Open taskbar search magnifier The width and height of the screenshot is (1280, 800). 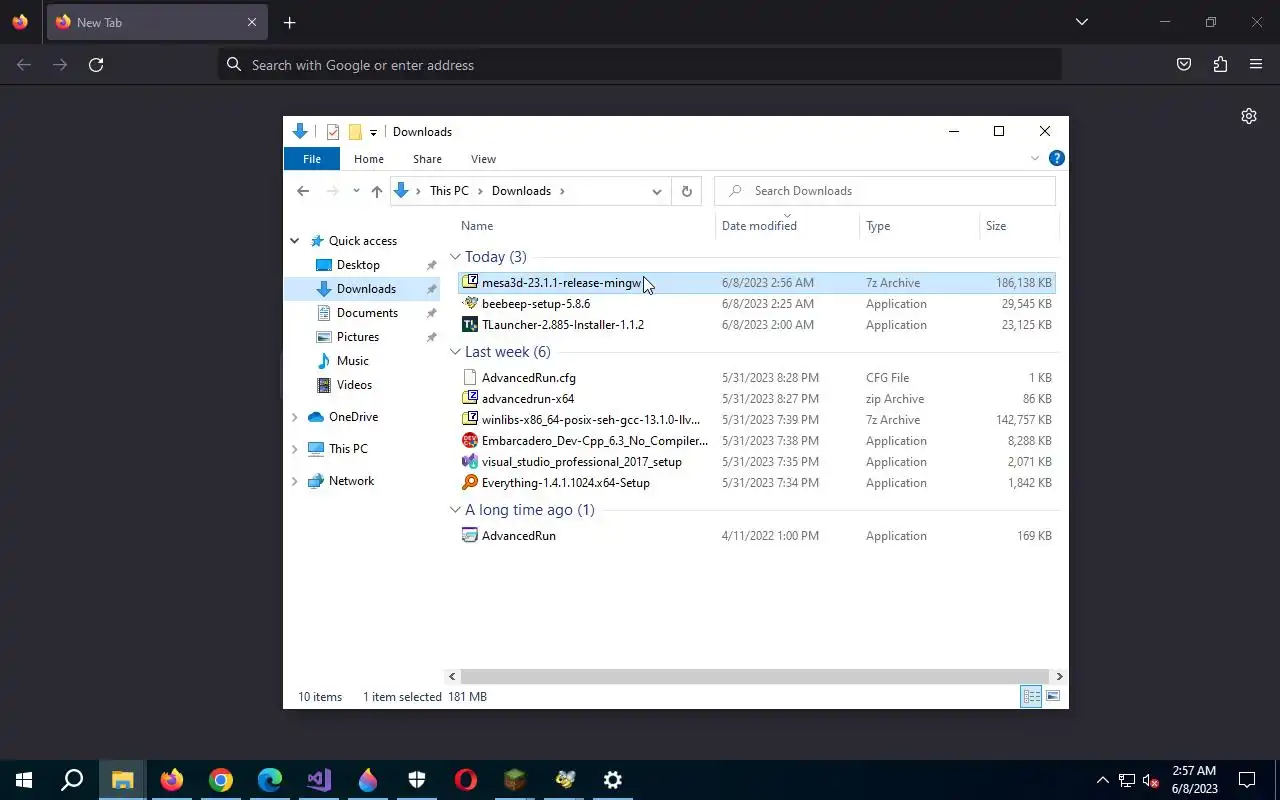click(x=72, y=780)
